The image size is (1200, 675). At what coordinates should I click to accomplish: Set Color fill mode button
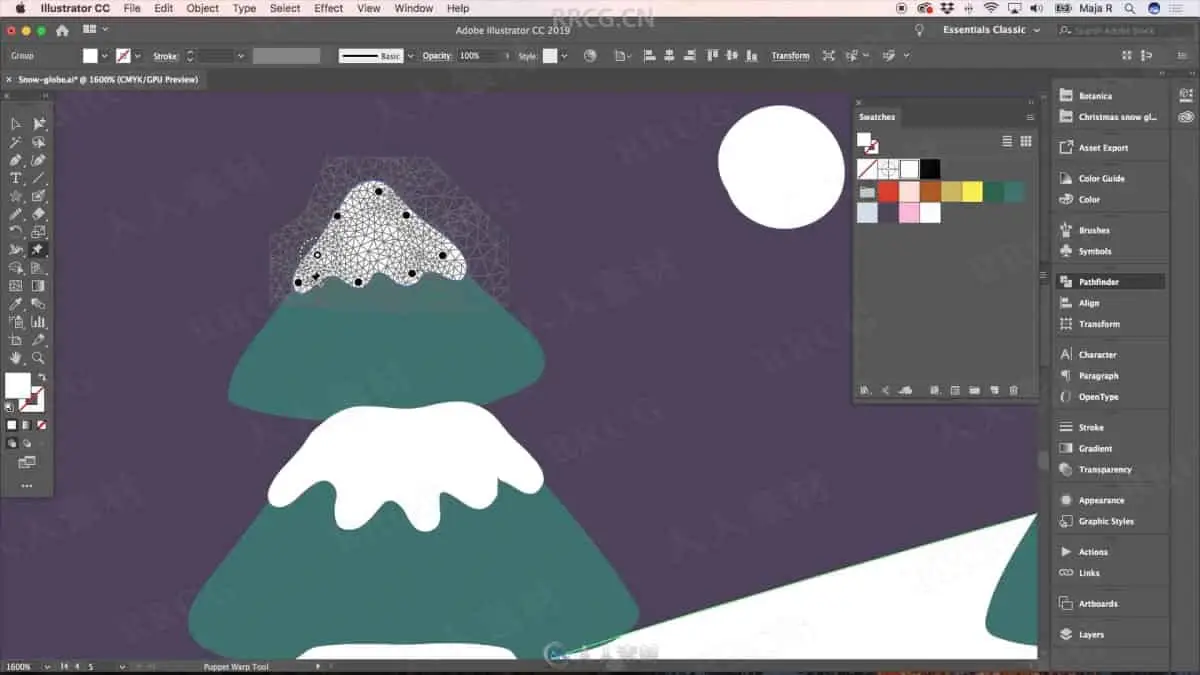pos(12,425)
